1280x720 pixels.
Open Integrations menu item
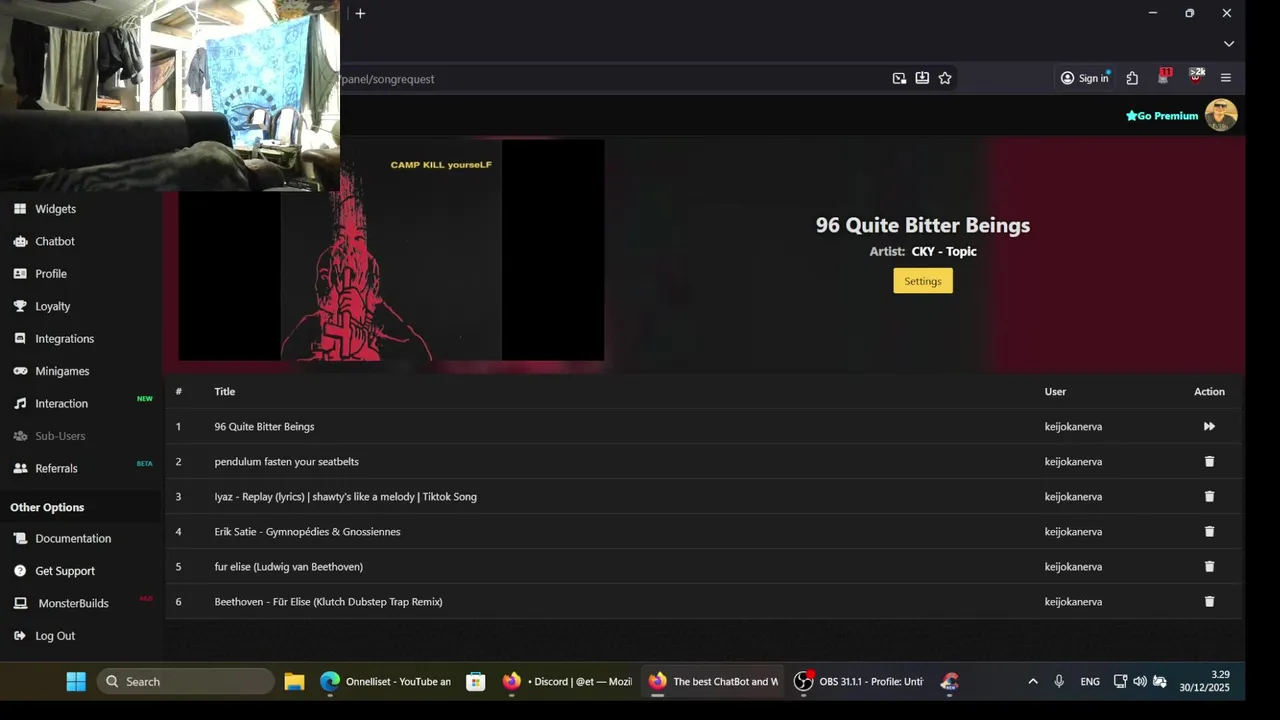(x=64, y=339)
